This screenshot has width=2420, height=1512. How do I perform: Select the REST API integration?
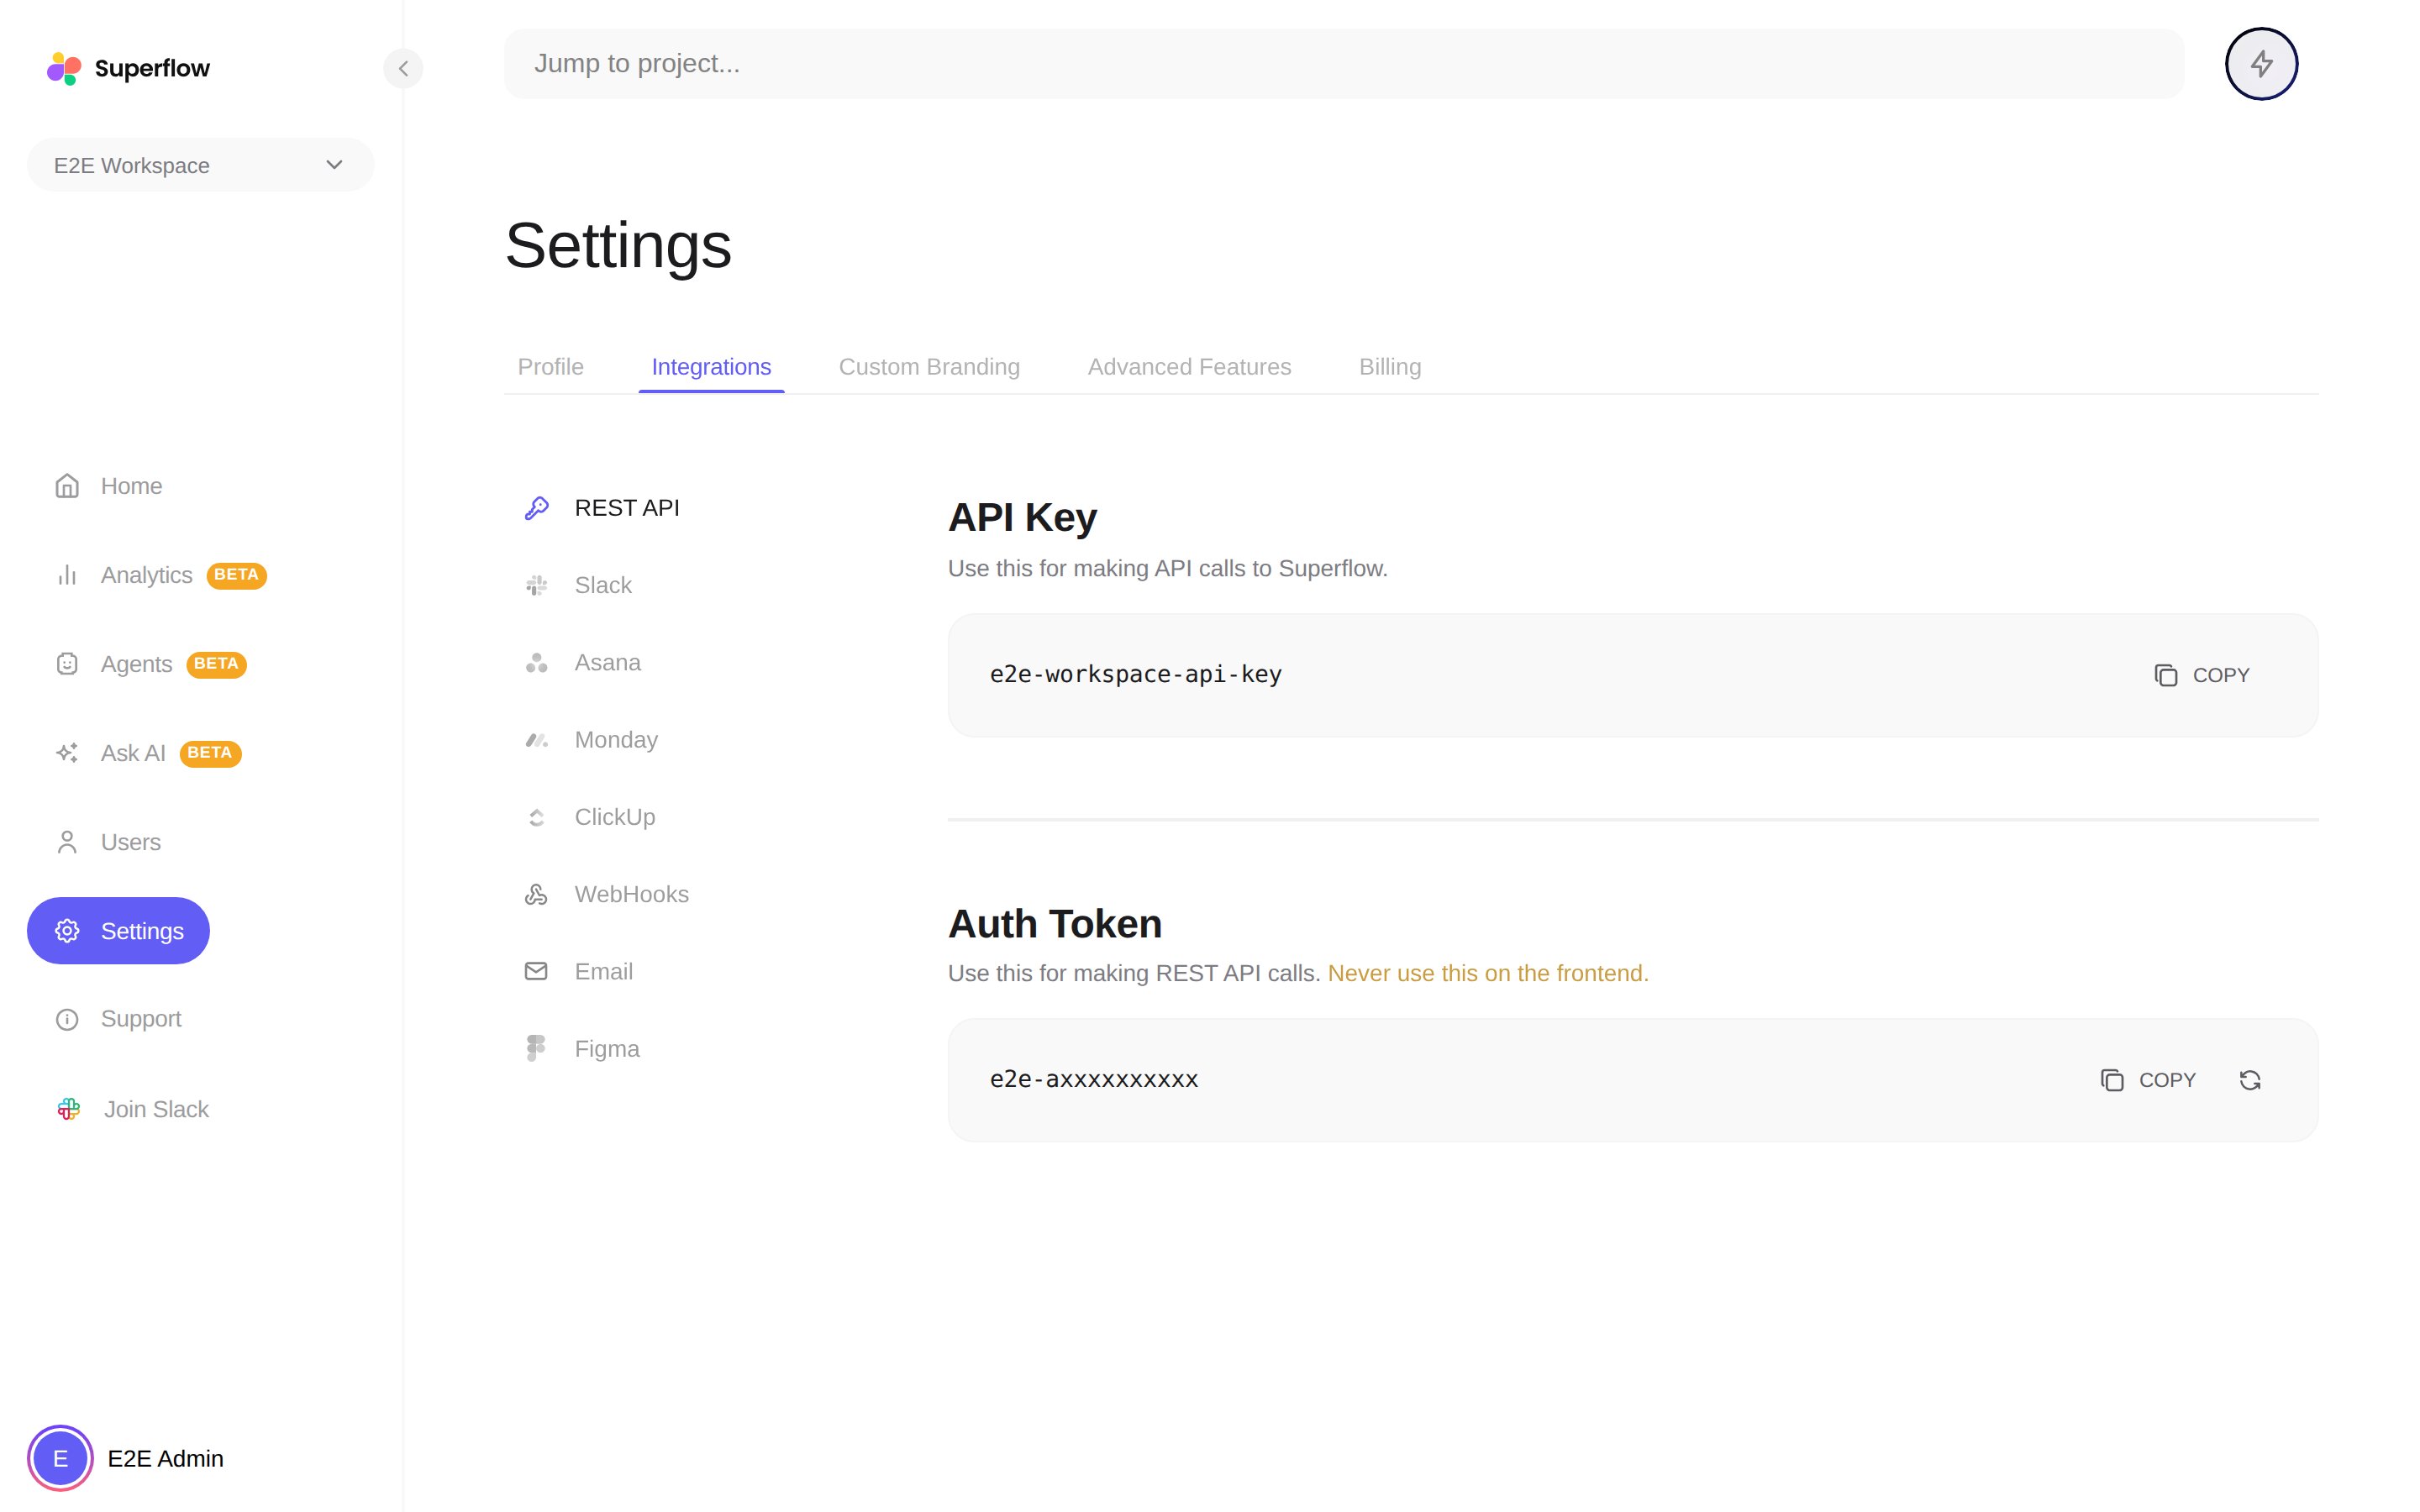tap(603, 508)
